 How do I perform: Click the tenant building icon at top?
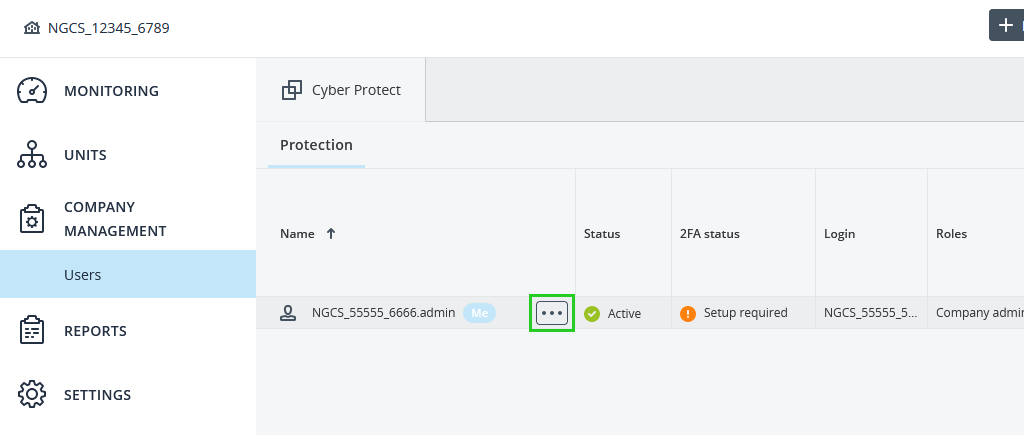point(32,28)
